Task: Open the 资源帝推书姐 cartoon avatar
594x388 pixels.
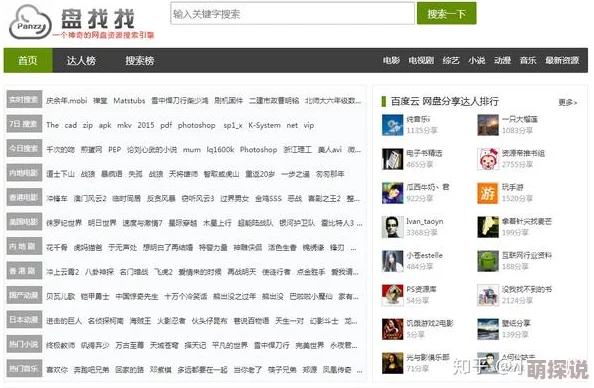Action: coord(488,159)
